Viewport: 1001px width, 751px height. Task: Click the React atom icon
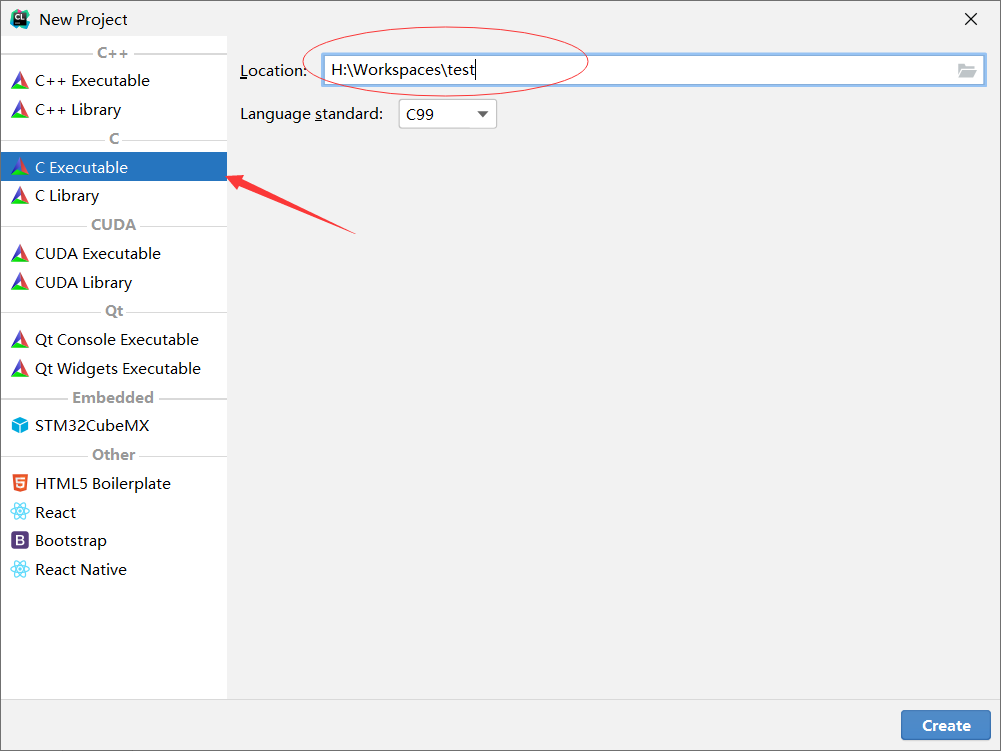20,513
